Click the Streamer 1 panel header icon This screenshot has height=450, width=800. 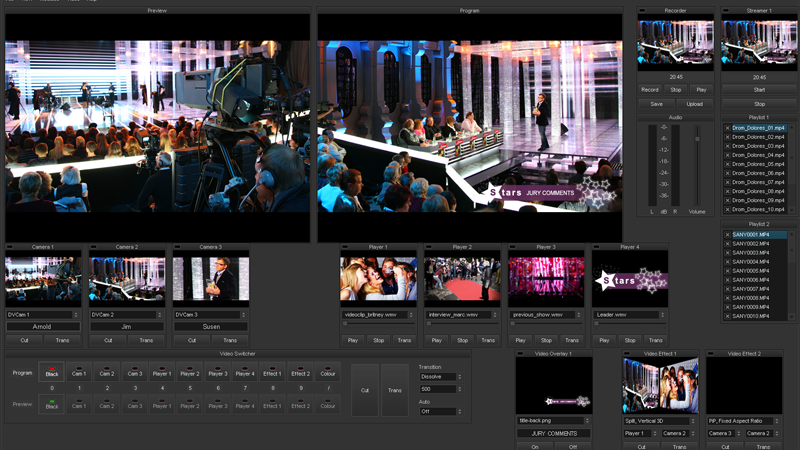726,11
